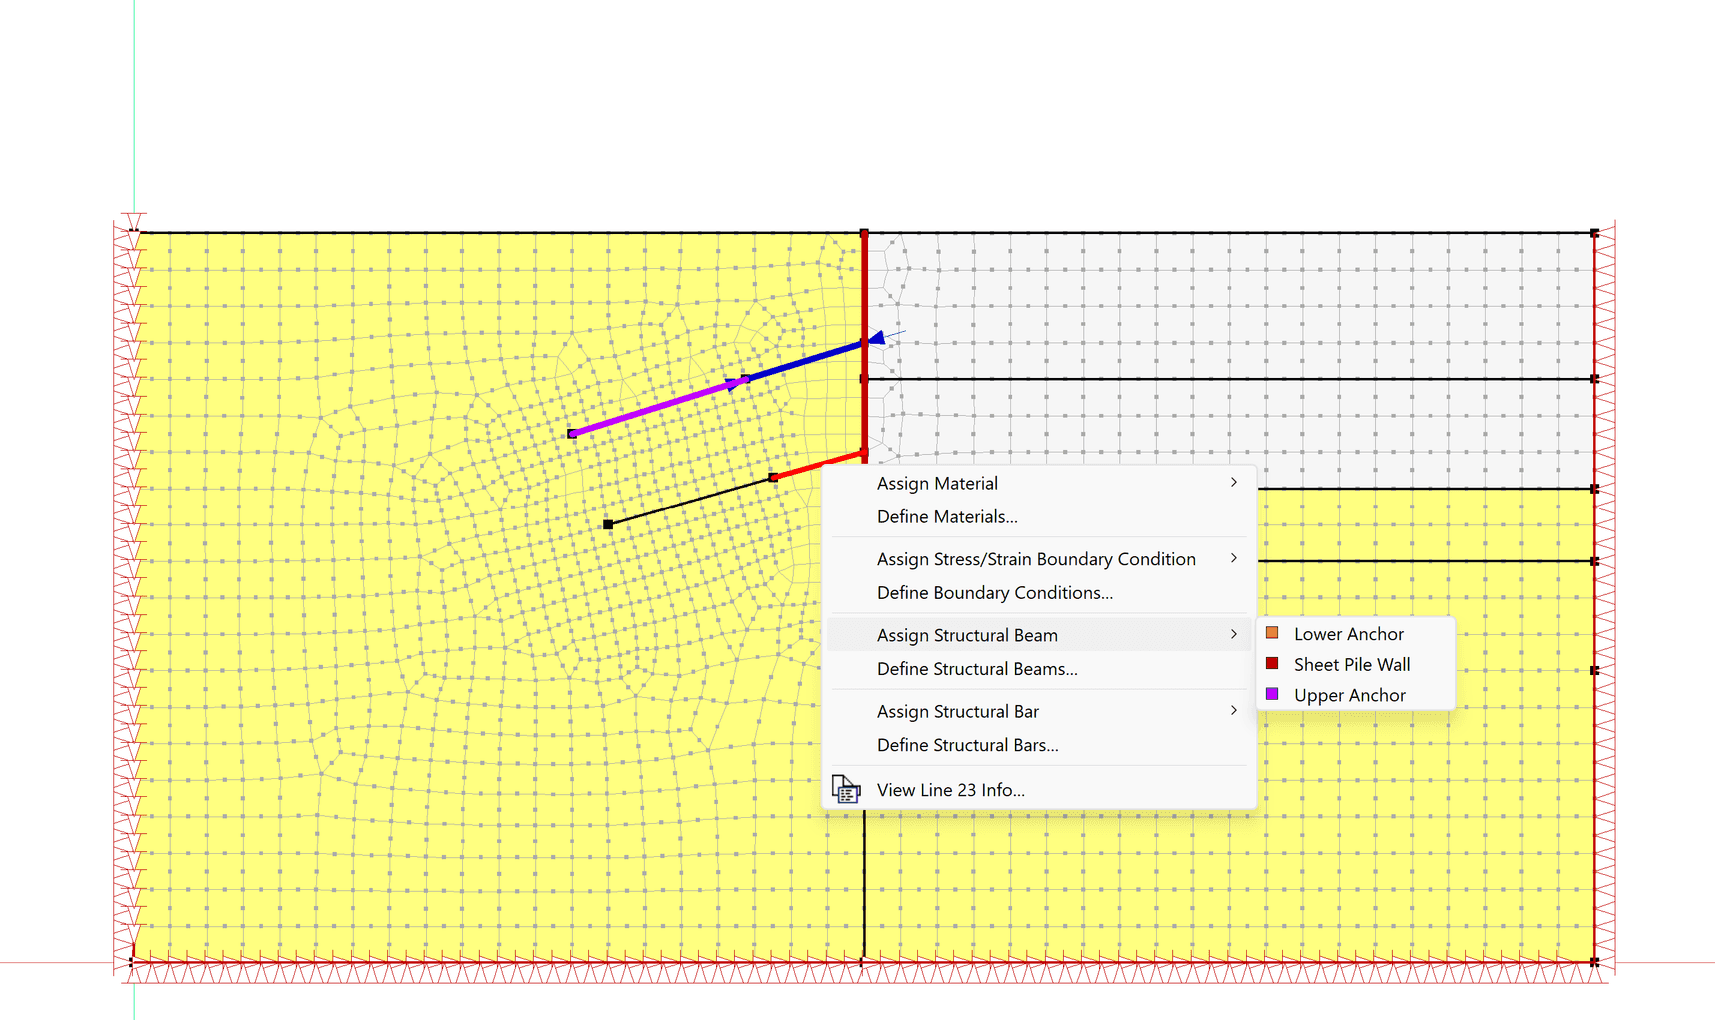The image size is (1715, 1020).
Task: Select the red sheet pile wall line
Action: pyautogui.click(x=864, y=300)
